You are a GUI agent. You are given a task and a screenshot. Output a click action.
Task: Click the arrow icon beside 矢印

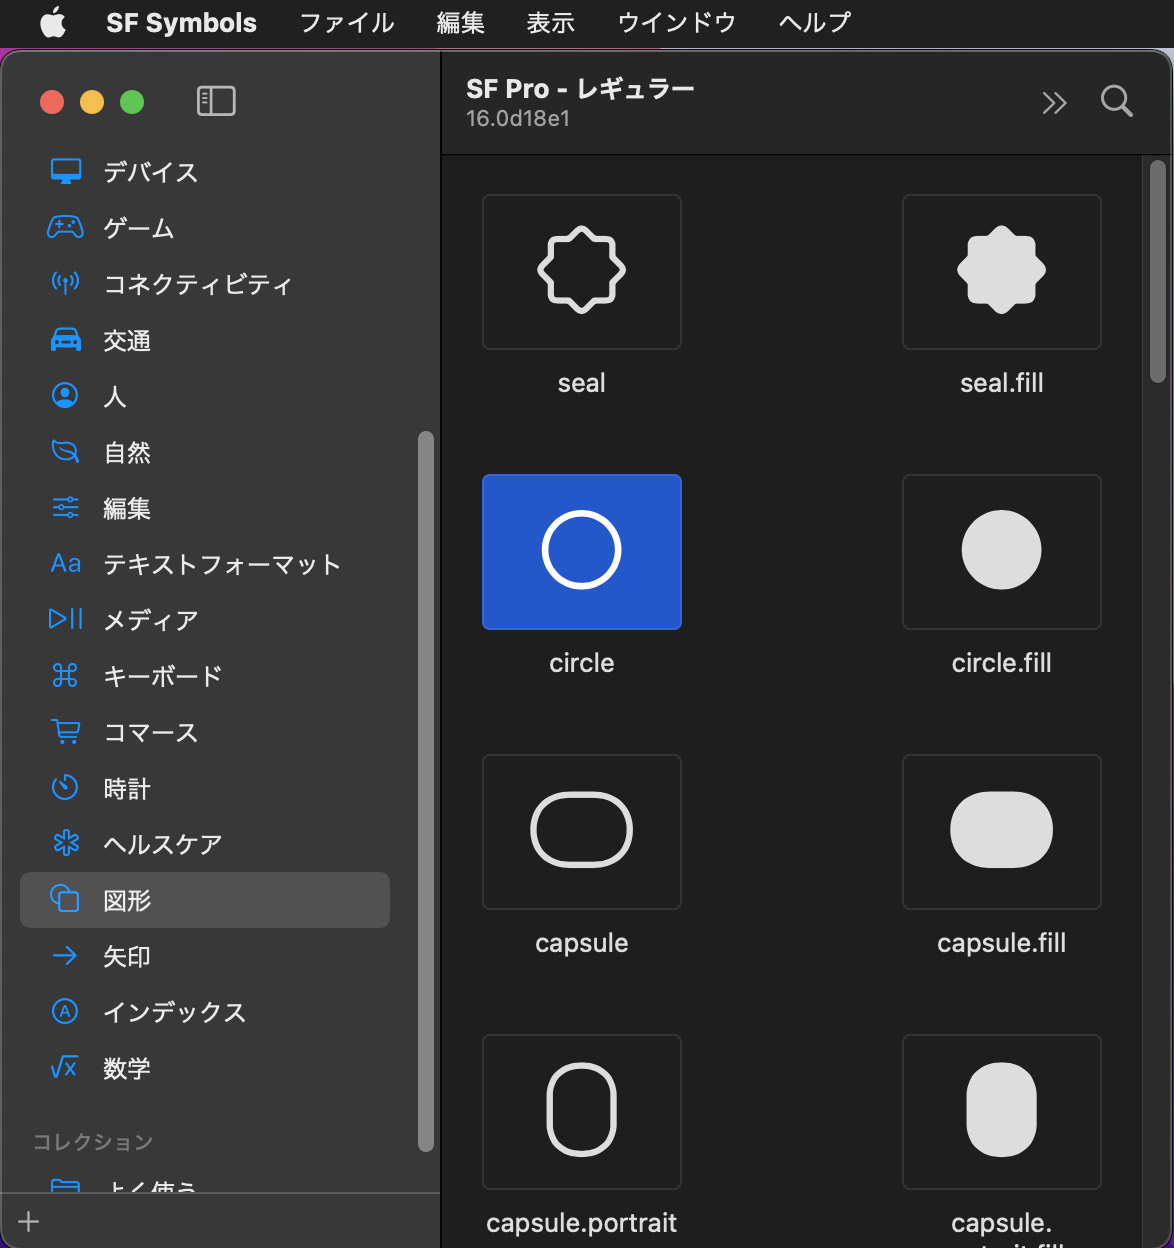click(65, 956)
